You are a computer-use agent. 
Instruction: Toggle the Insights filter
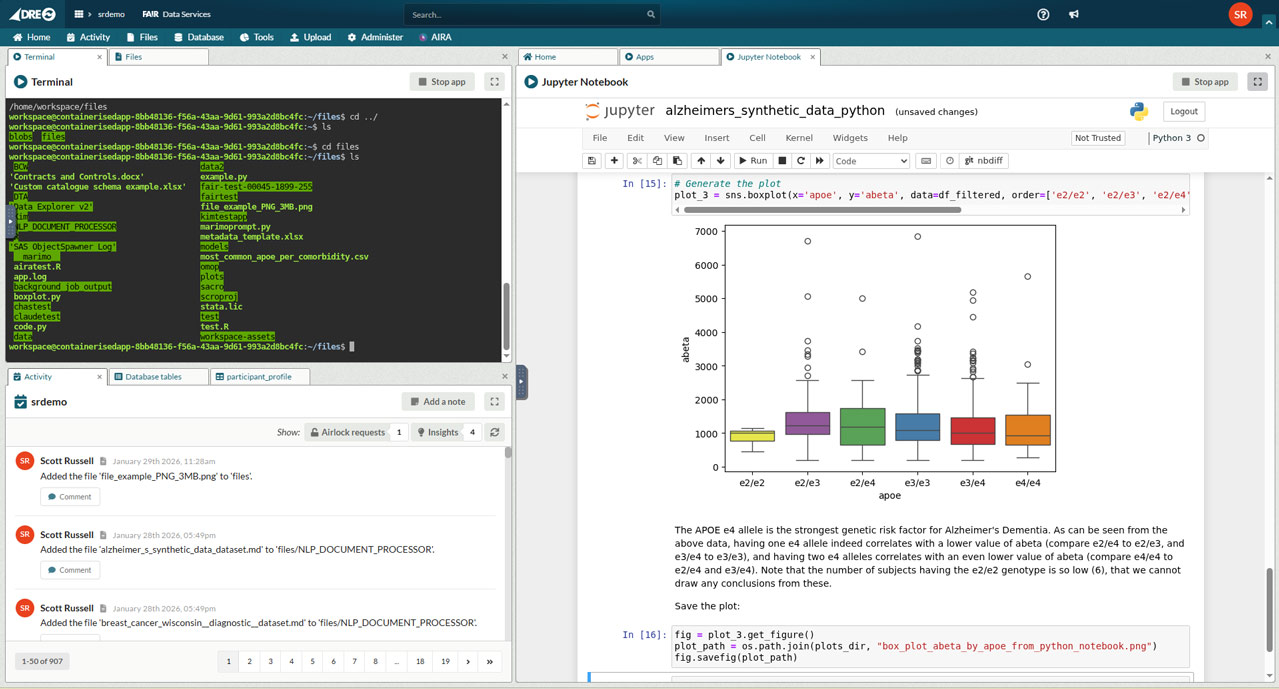point(437,432)
